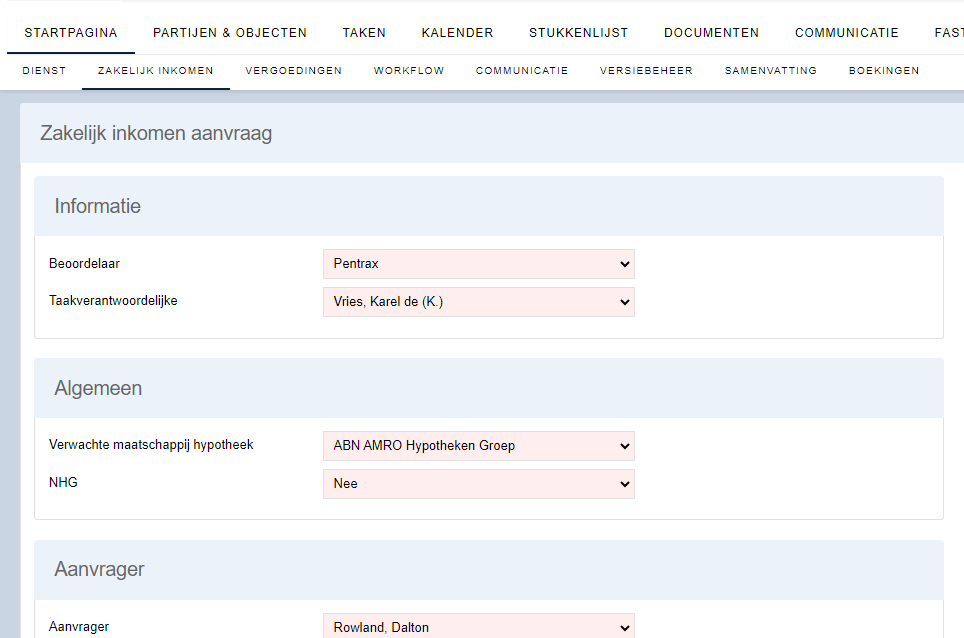This screenshot has height=638, width=964.
Task: Open the Dienst sub-tab
Action: (x=44, y=71)
